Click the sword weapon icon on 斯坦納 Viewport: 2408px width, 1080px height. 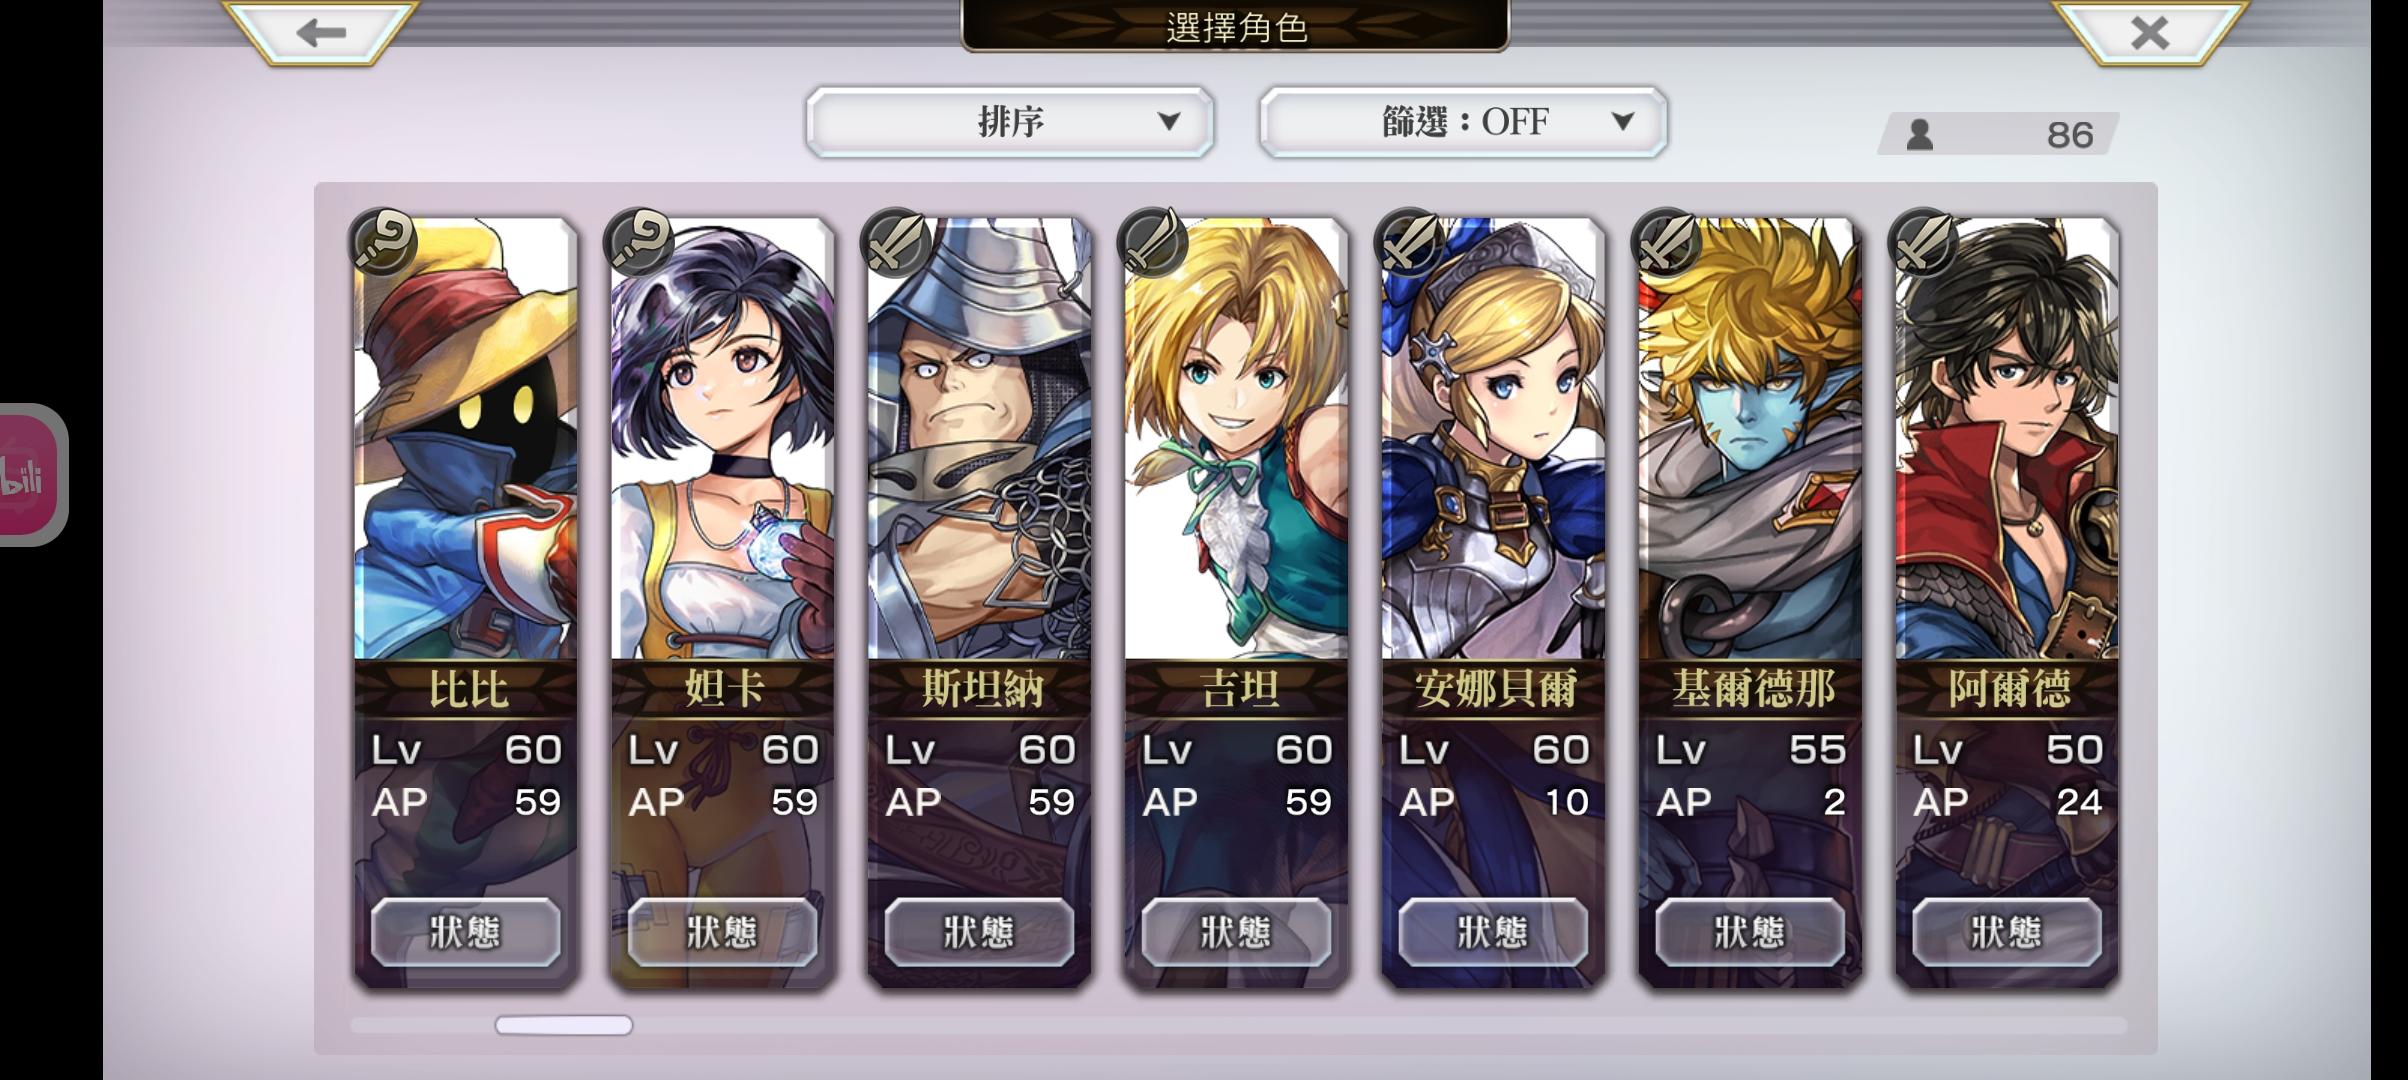point(897,242)
